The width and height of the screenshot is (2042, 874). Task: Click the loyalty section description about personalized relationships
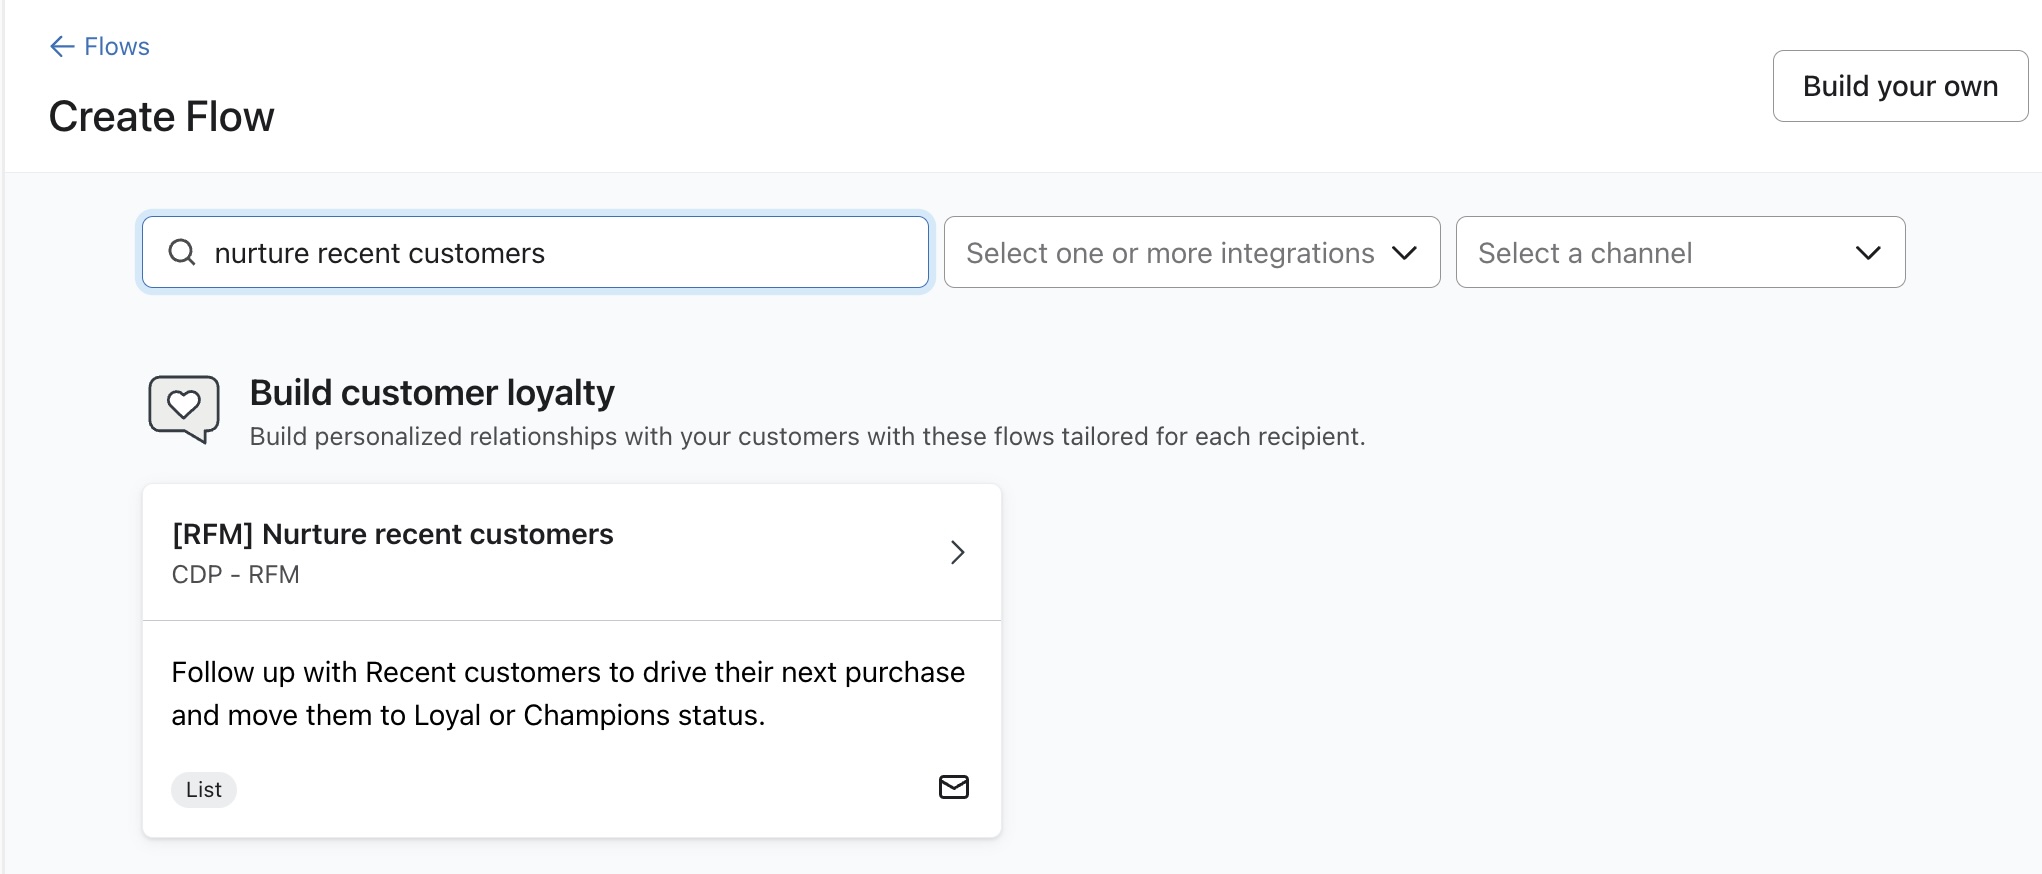click(806, 437)
